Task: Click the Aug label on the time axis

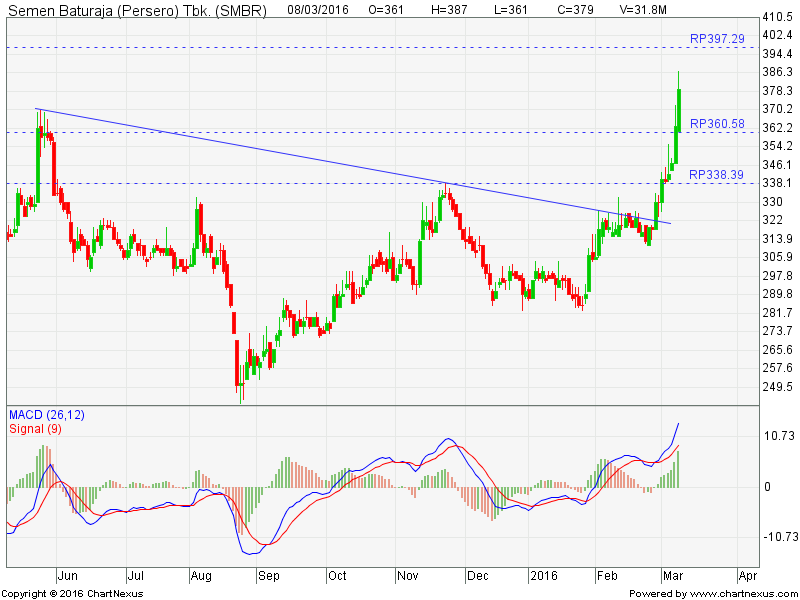Action: pyautogui.click(x=201, y=577)
